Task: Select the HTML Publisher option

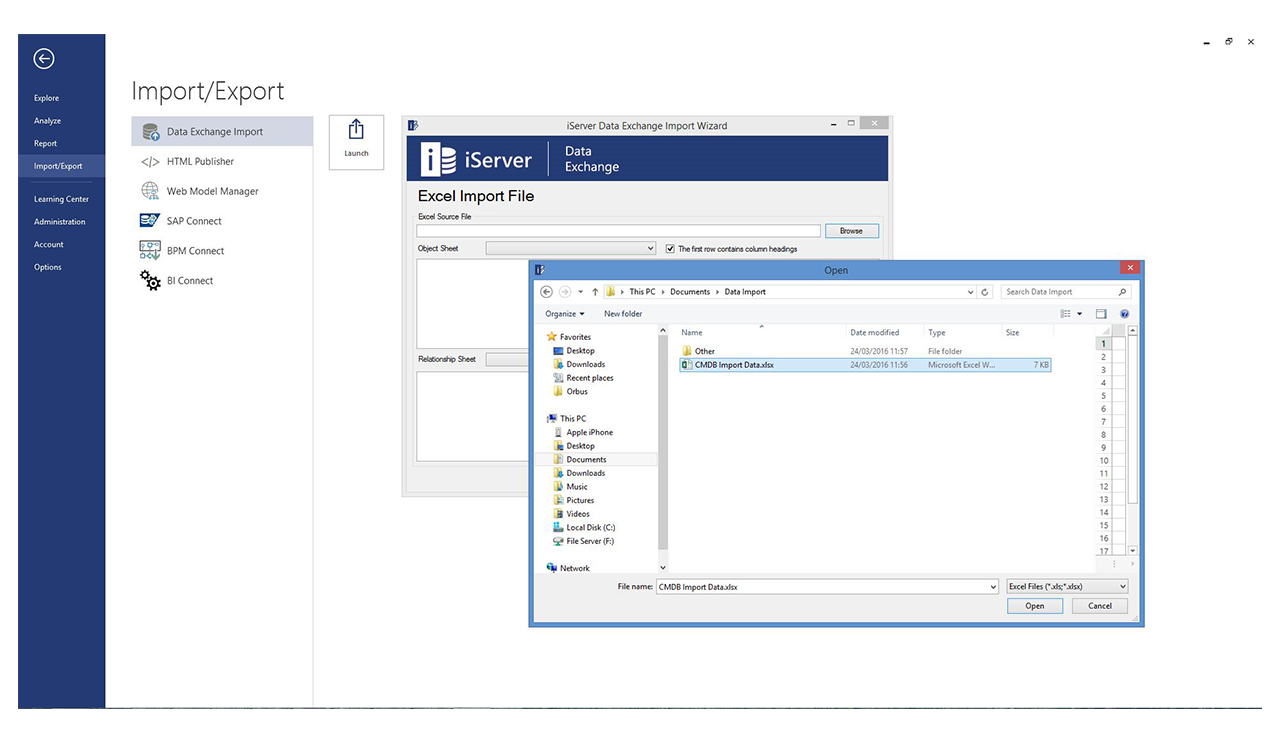Action: [x=200, y=161]
